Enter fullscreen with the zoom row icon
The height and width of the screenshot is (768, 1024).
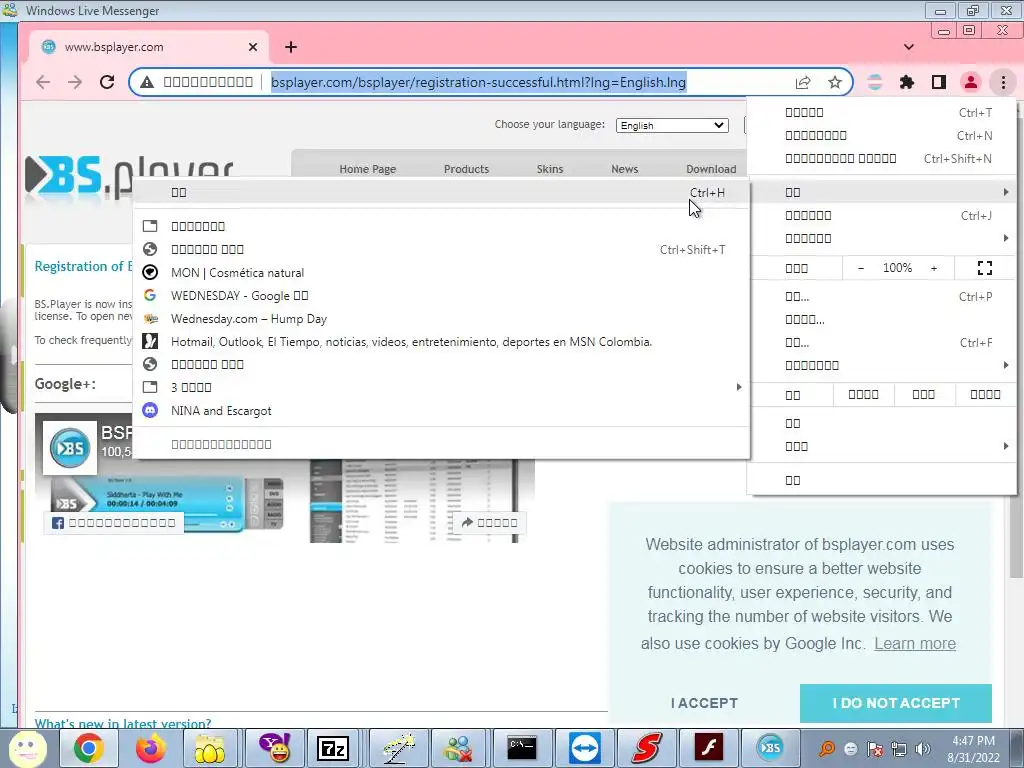[985, 268]
